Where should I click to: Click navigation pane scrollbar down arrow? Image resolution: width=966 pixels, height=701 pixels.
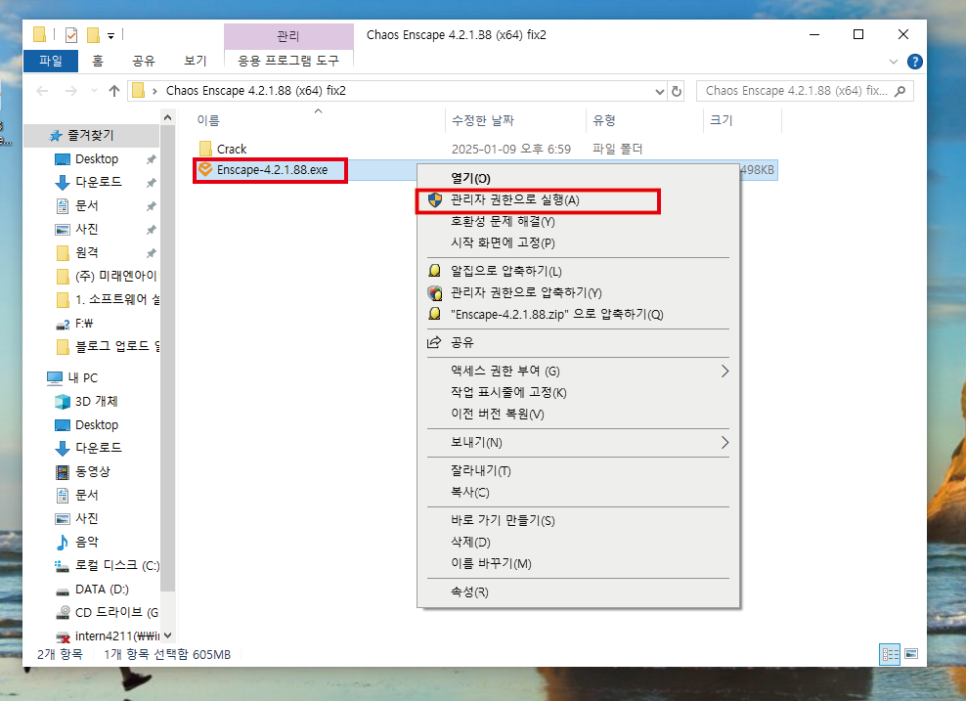click(168, 636)
